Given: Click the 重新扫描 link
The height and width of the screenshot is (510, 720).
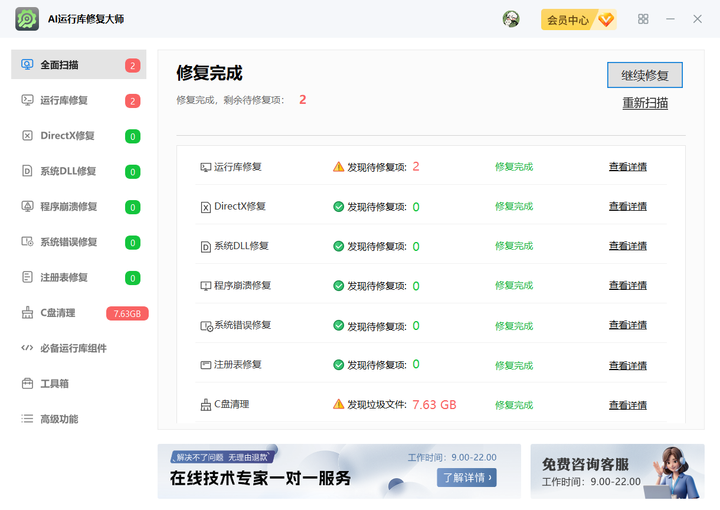Looking at the screenshot, I should click(645, 103).
